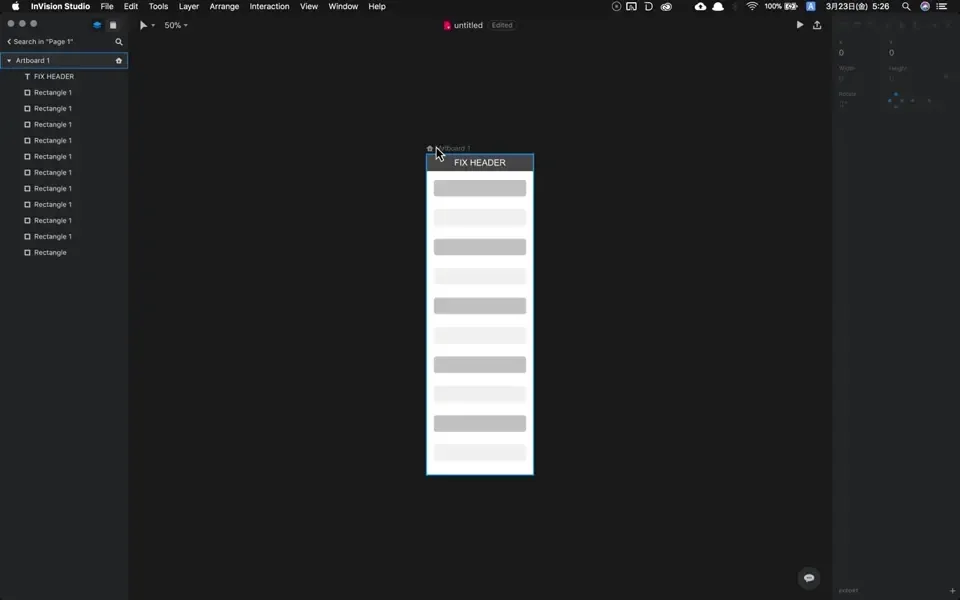Click the home icon on Artboard 1

(119, 61)
